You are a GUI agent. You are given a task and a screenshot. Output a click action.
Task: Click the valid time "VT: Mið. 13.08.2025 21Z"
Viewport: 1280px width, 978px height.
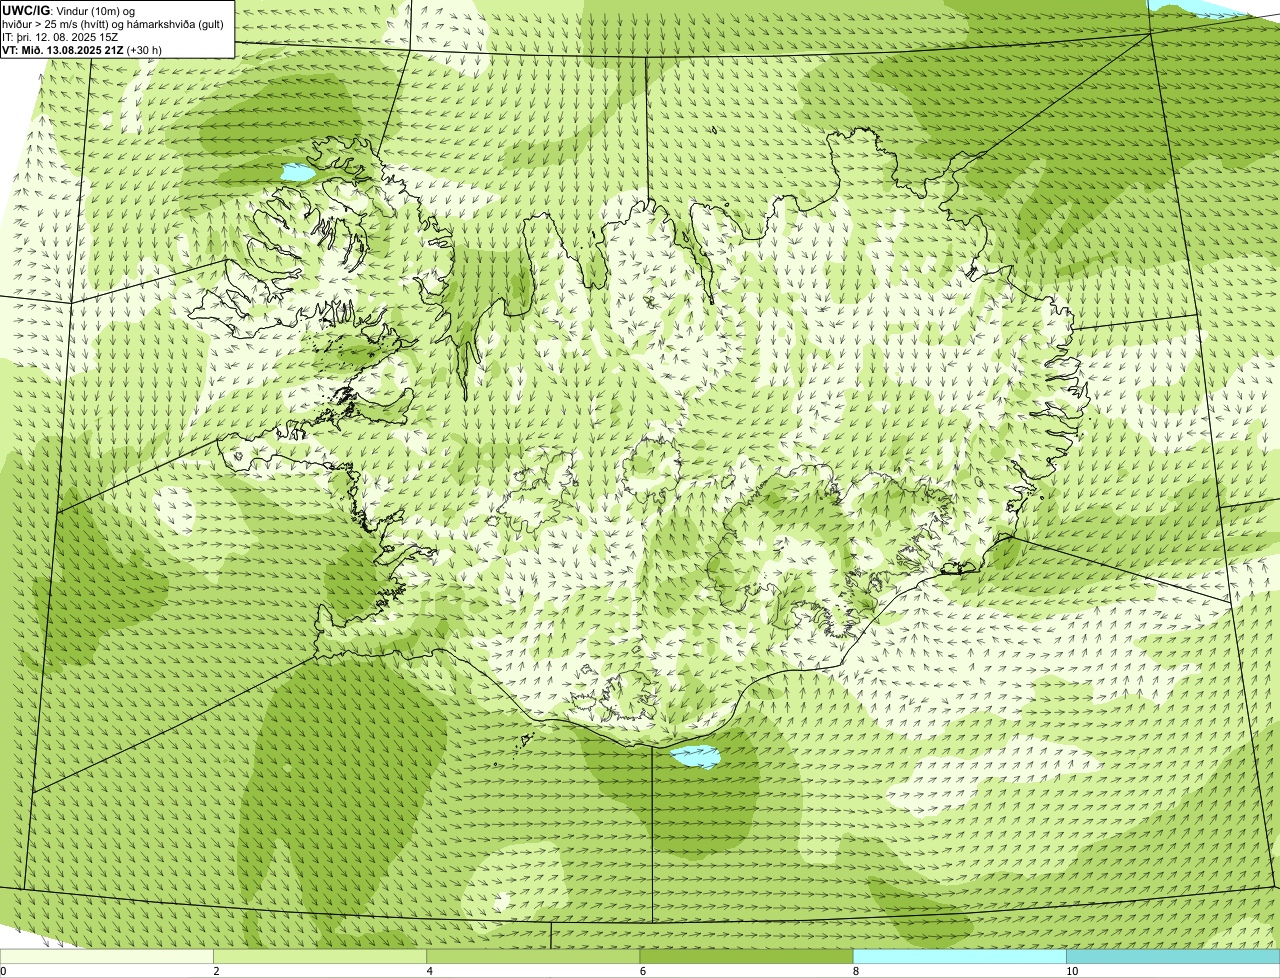tap(64, 50)
